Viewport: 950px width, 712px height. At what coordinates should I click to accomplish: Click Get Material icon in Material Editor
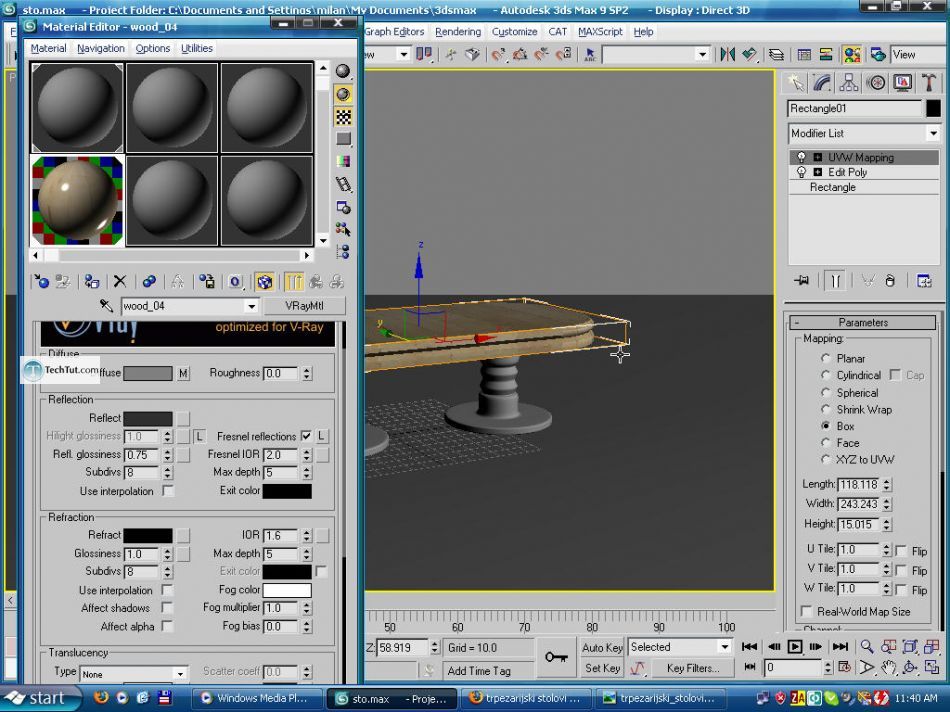pos(41,282)
